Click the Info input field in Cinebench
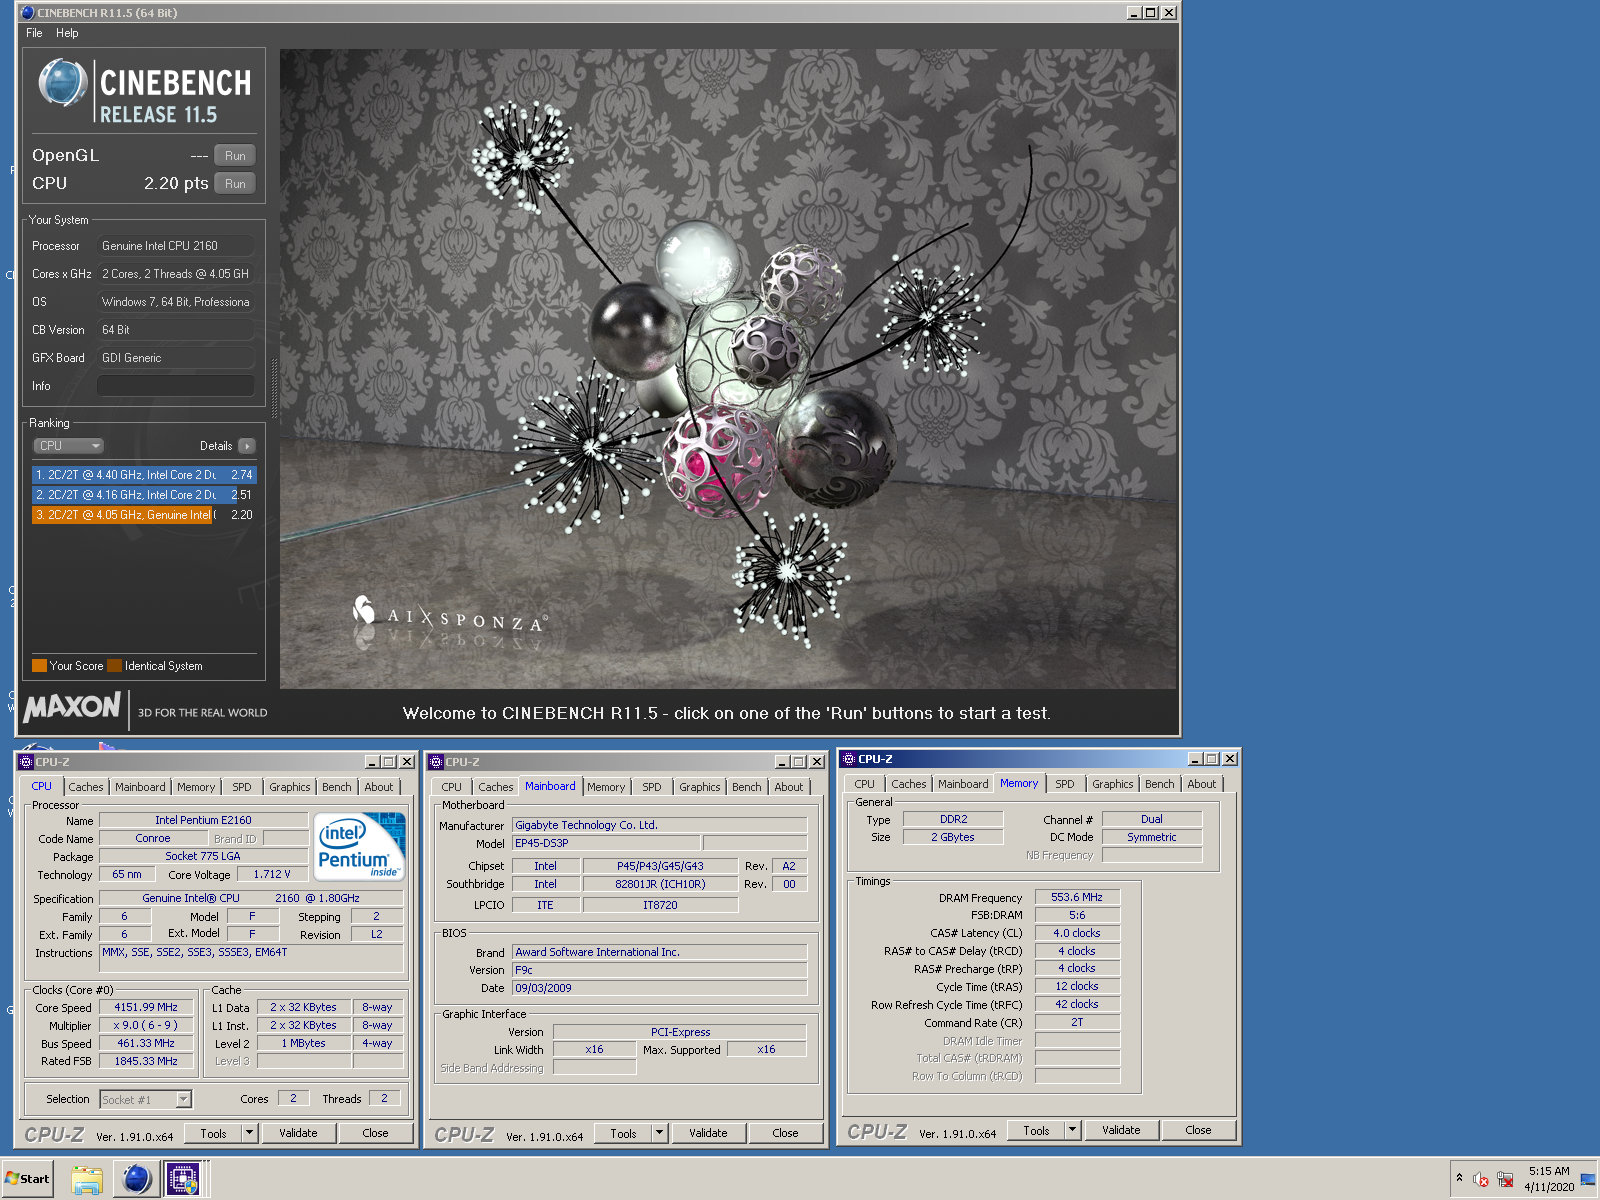This screenshot has height=1200, width=1600. [x=175, y=386]
